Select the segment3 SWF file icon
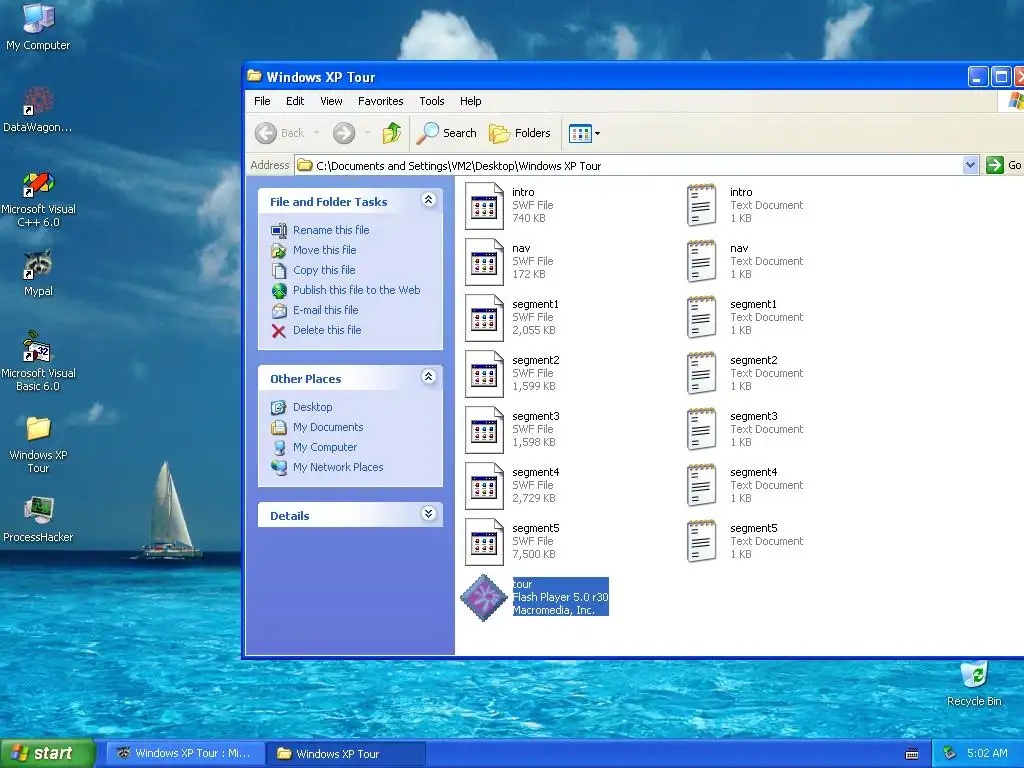 point(484,430)
